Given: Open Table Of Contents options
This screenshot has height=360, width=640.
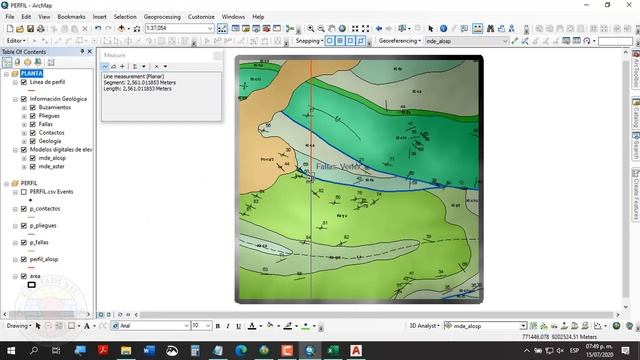Looking at the screenshot, I should click(x=51, y=62).
